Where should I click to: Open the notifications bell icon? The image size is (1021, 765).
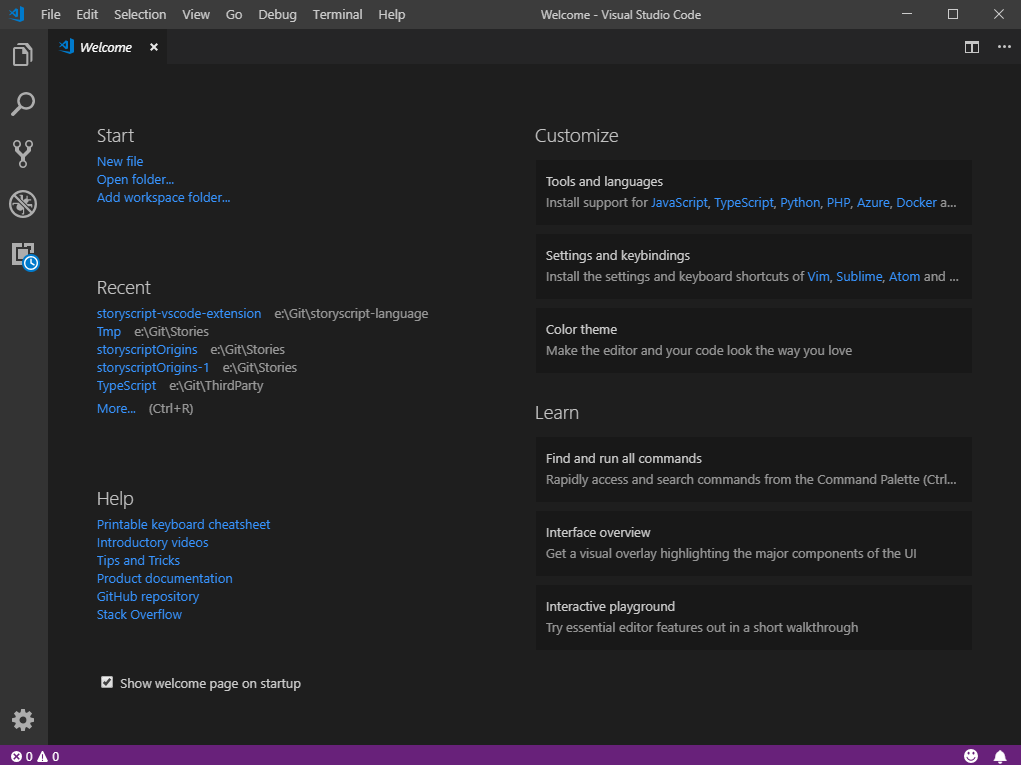point(1000,756)
